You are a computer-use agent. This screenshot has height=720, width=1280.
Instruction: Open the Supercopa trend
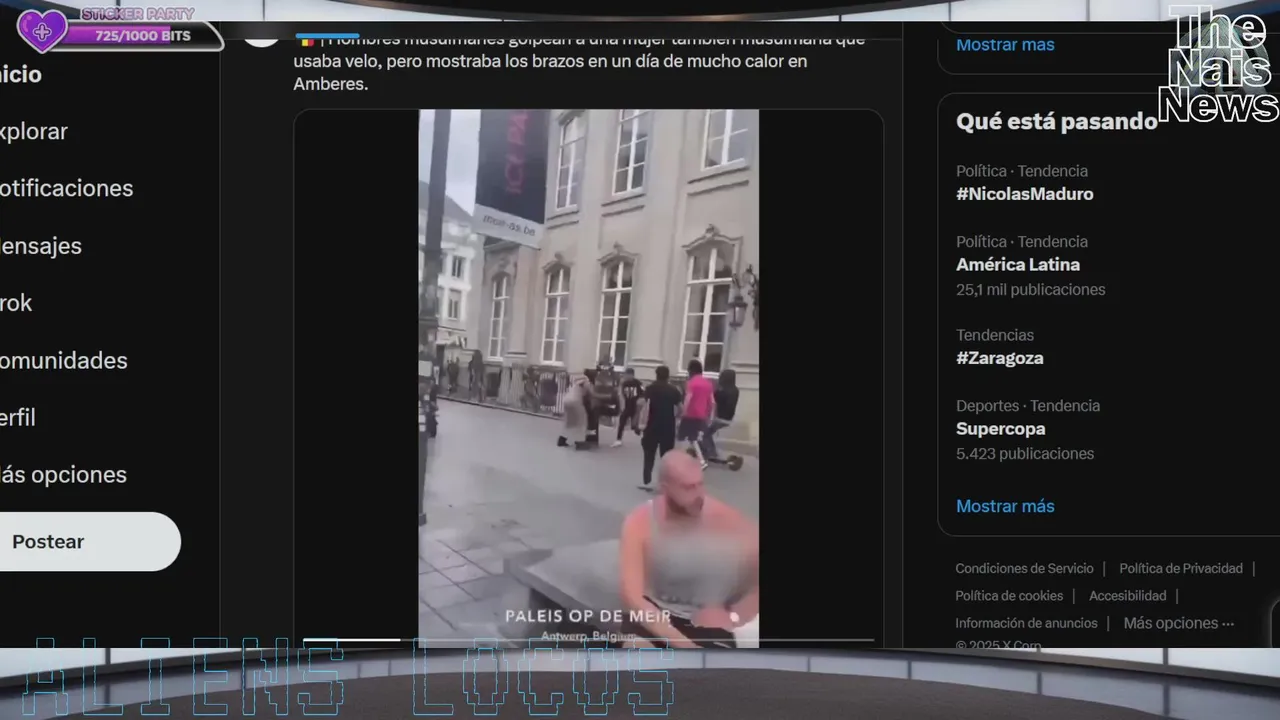1001,429
